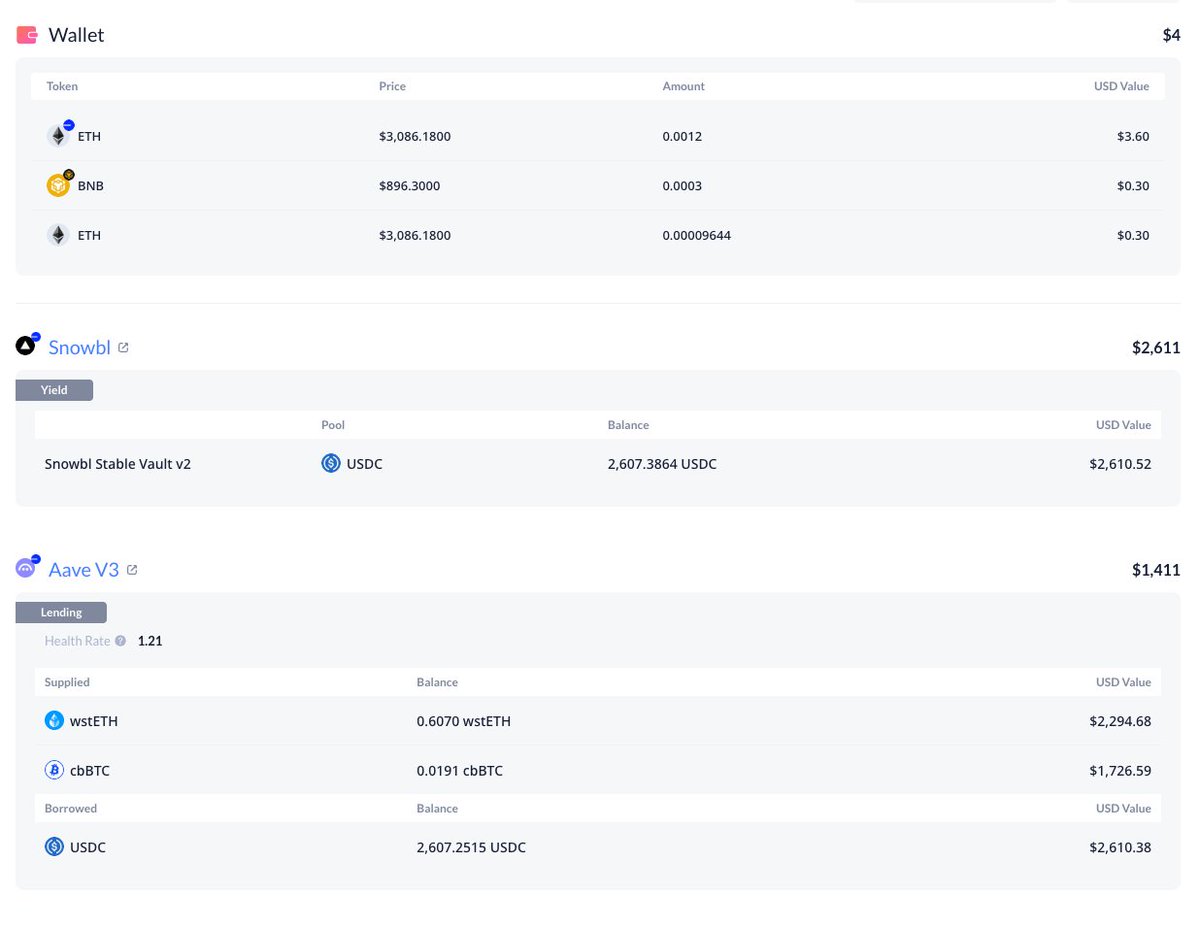Click the Price column header in Wallet
The image size is (1200, 928).
[392, 86]
